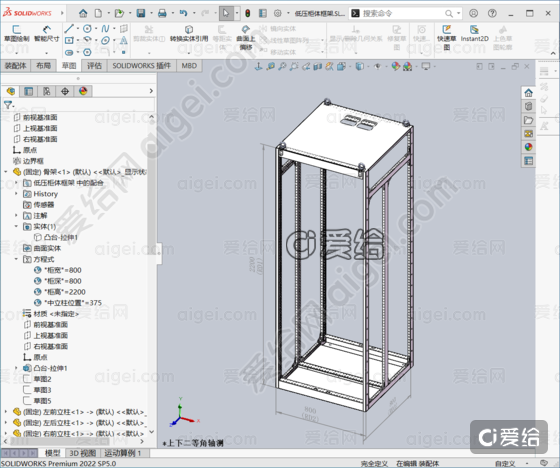The image size is (560, 468).
Task: Click the Rebuild traffic light icon
Action: click(247, 14)
